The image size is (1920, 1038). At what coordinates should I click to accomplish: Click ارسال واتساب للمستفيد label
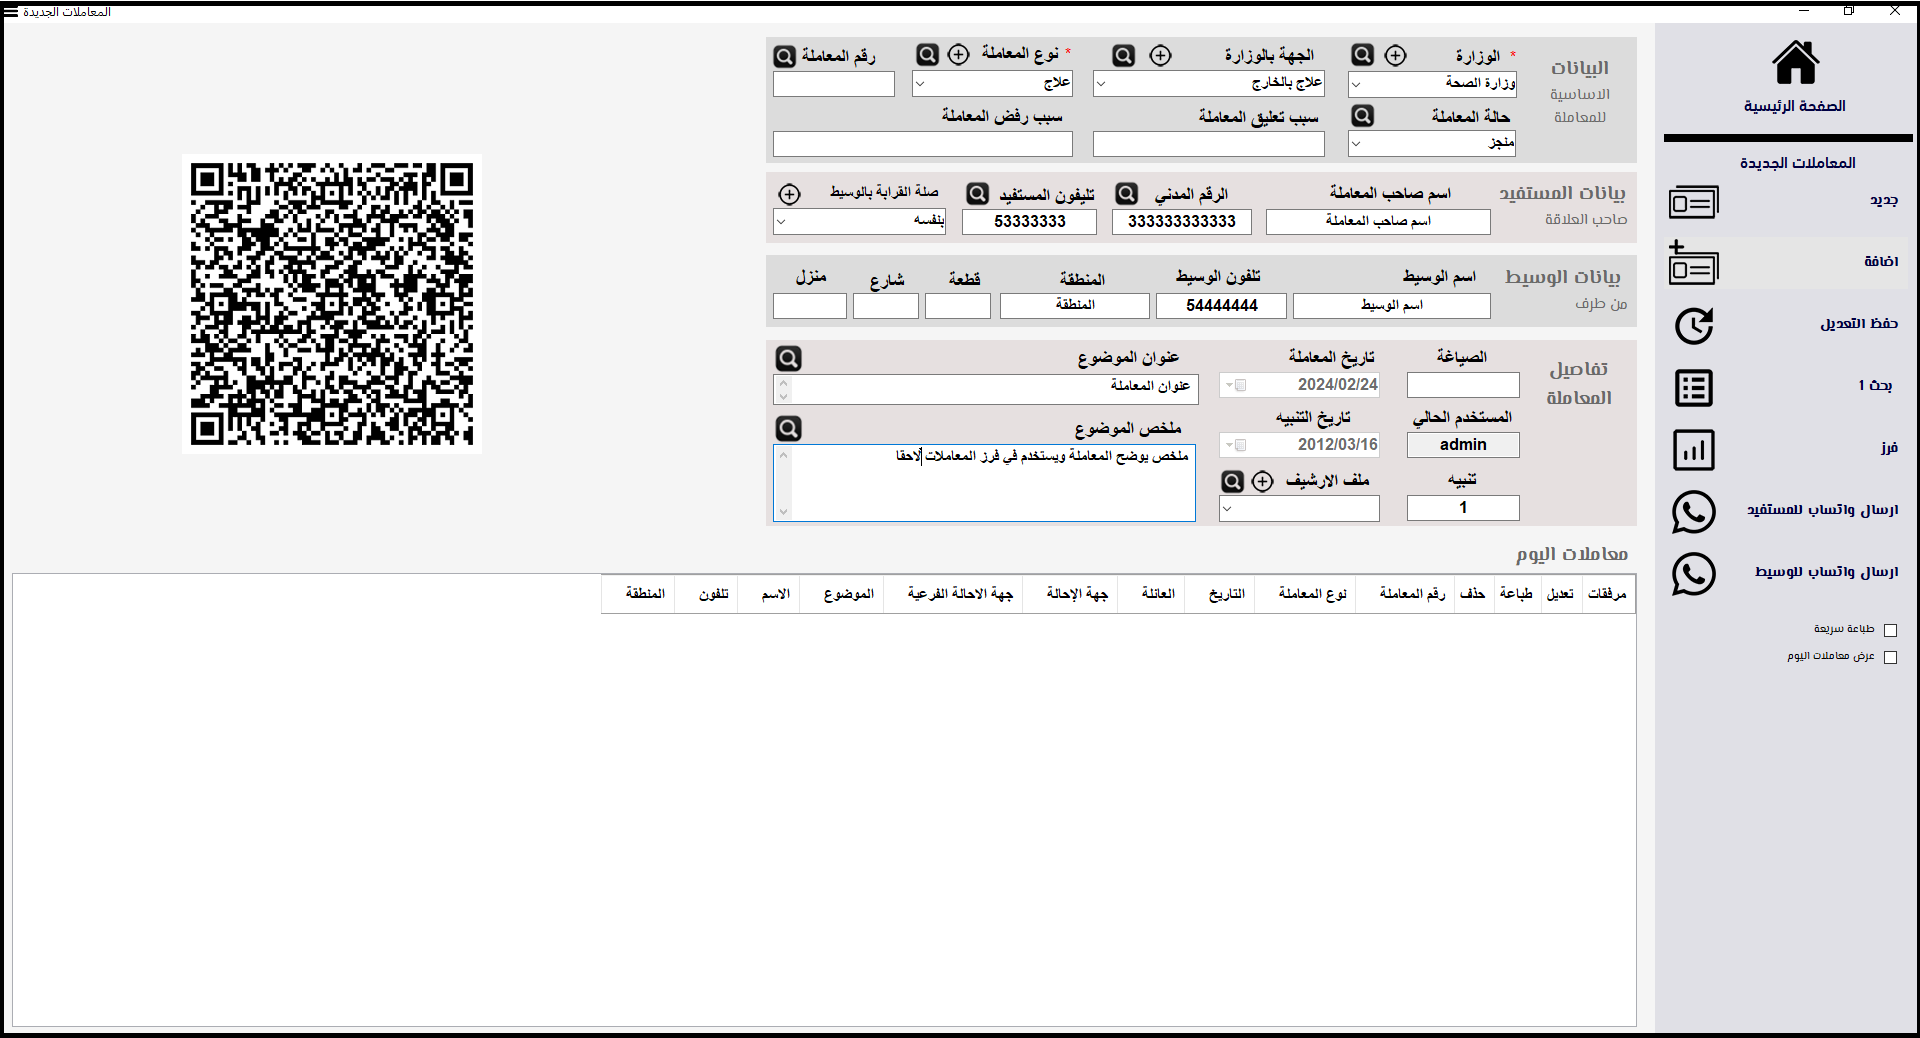[x=1823, y=509]
